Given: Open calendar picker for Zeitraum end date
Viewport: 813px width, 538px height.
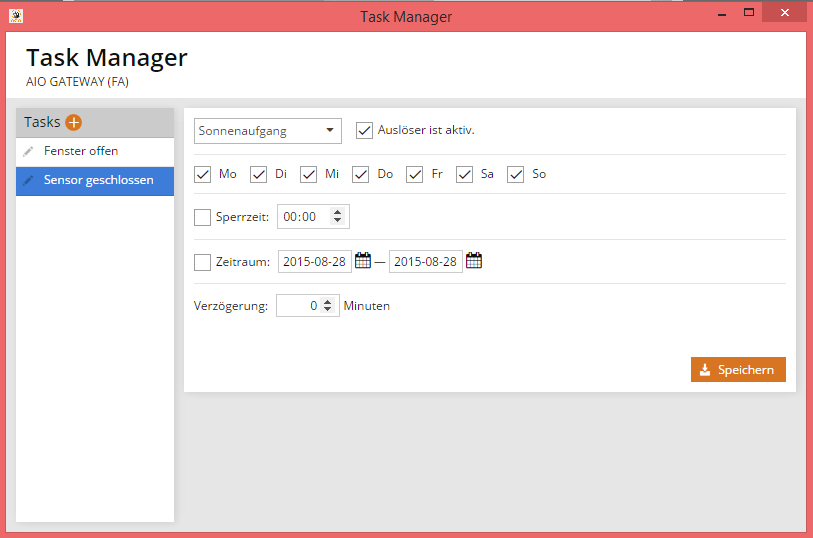Looking at the screenshot, I should tap(474, 261).
